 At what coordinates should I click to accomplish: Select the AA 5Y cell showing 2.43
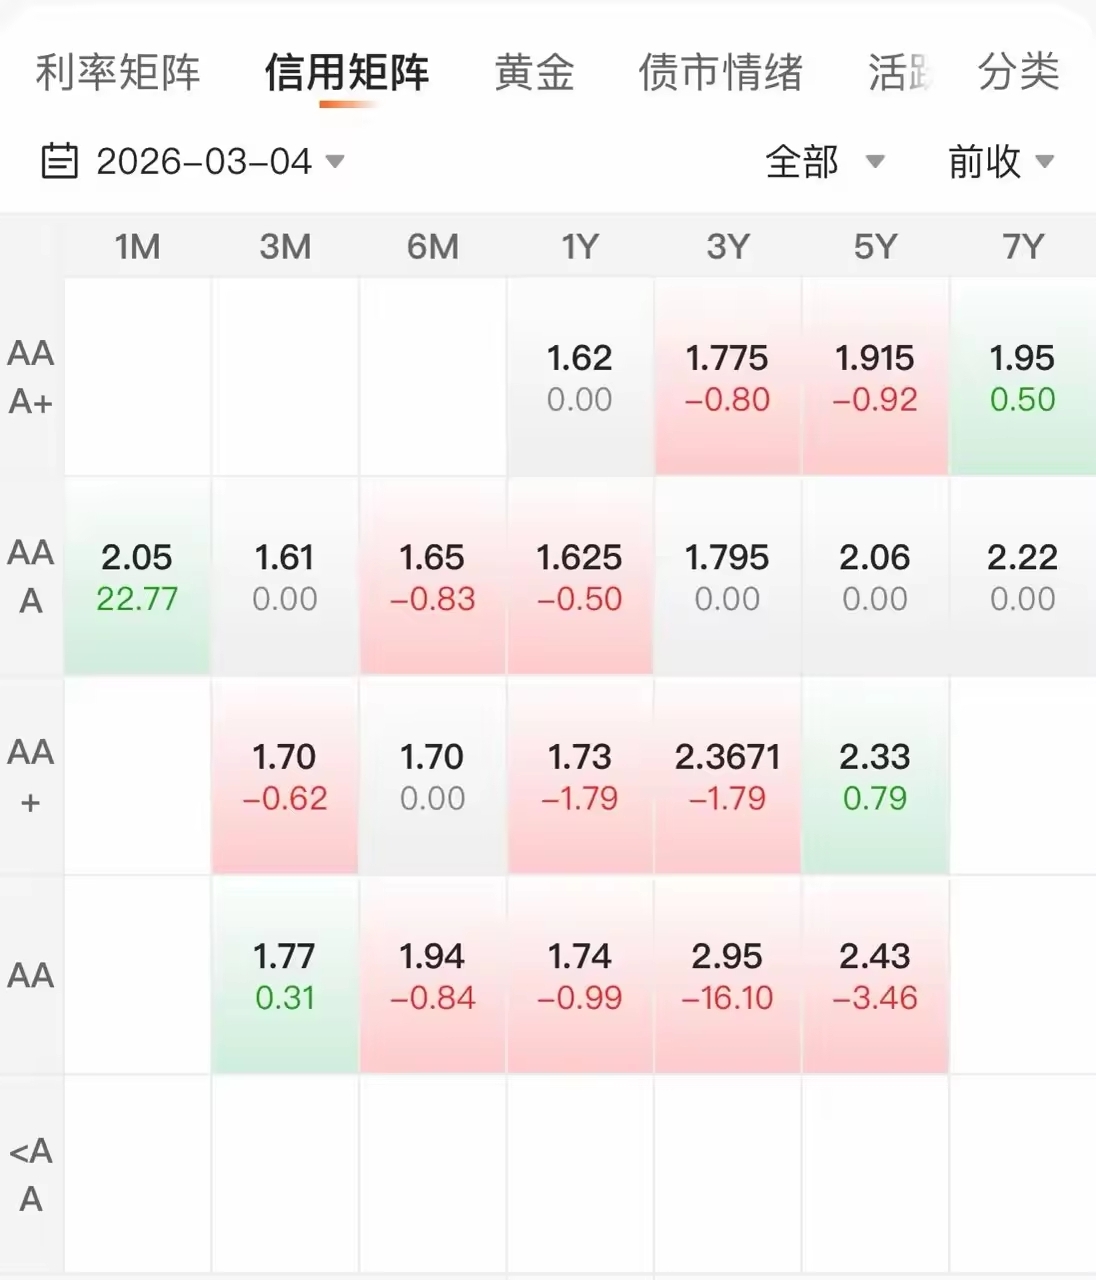(x=875, y=975)
